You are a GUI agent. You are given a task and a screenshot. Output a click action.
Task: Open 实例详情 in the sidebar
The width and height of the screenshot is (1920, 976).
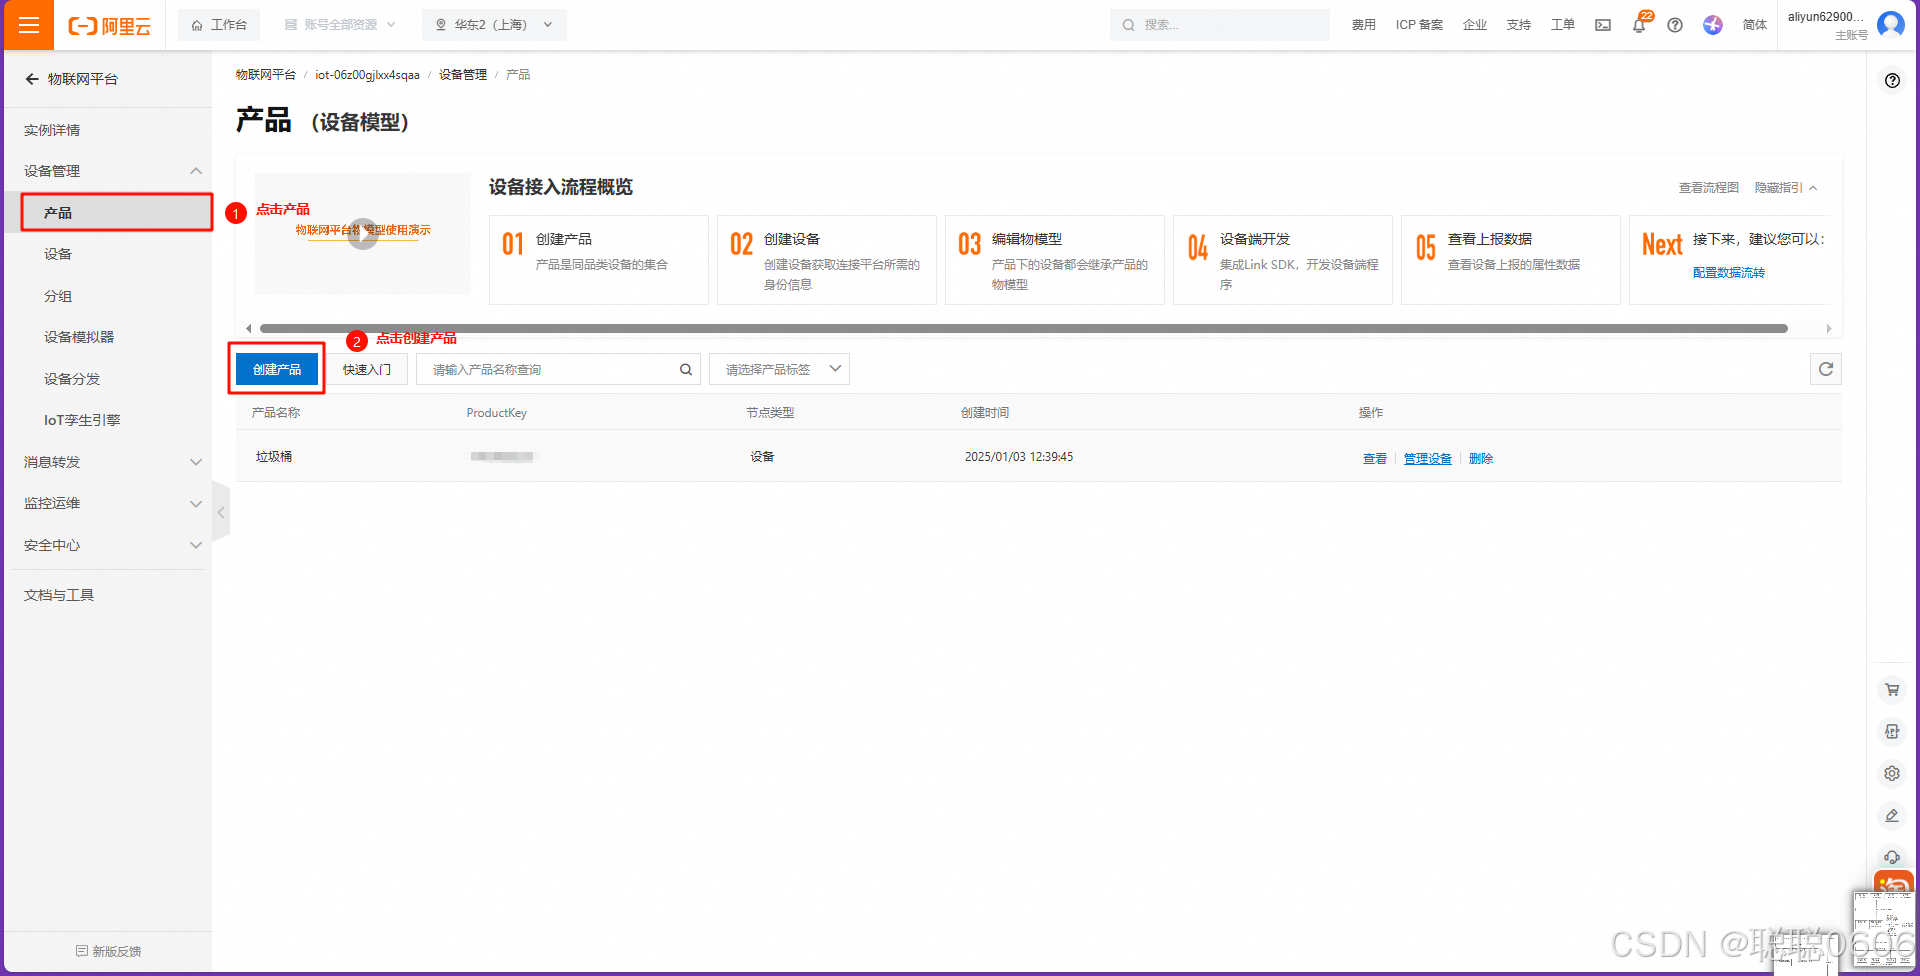click(52, 130)
